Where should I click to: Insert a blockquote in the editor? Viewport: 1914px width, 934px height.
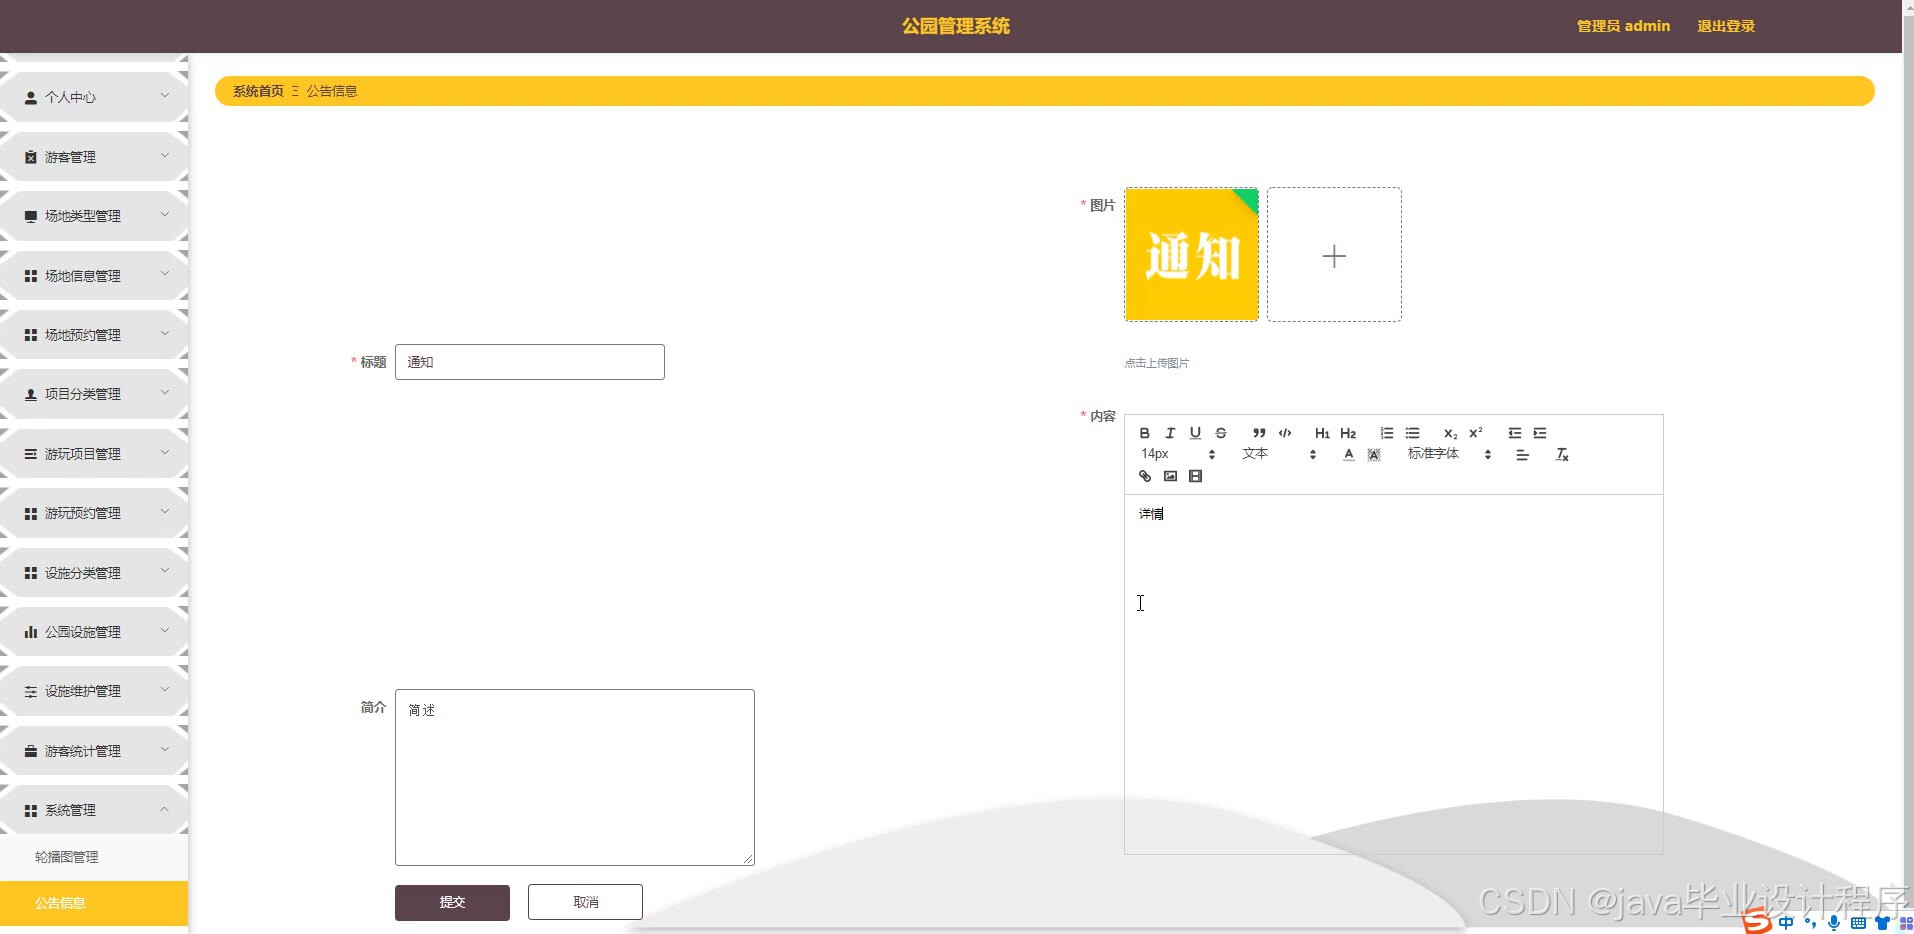tap(1259, 433)
